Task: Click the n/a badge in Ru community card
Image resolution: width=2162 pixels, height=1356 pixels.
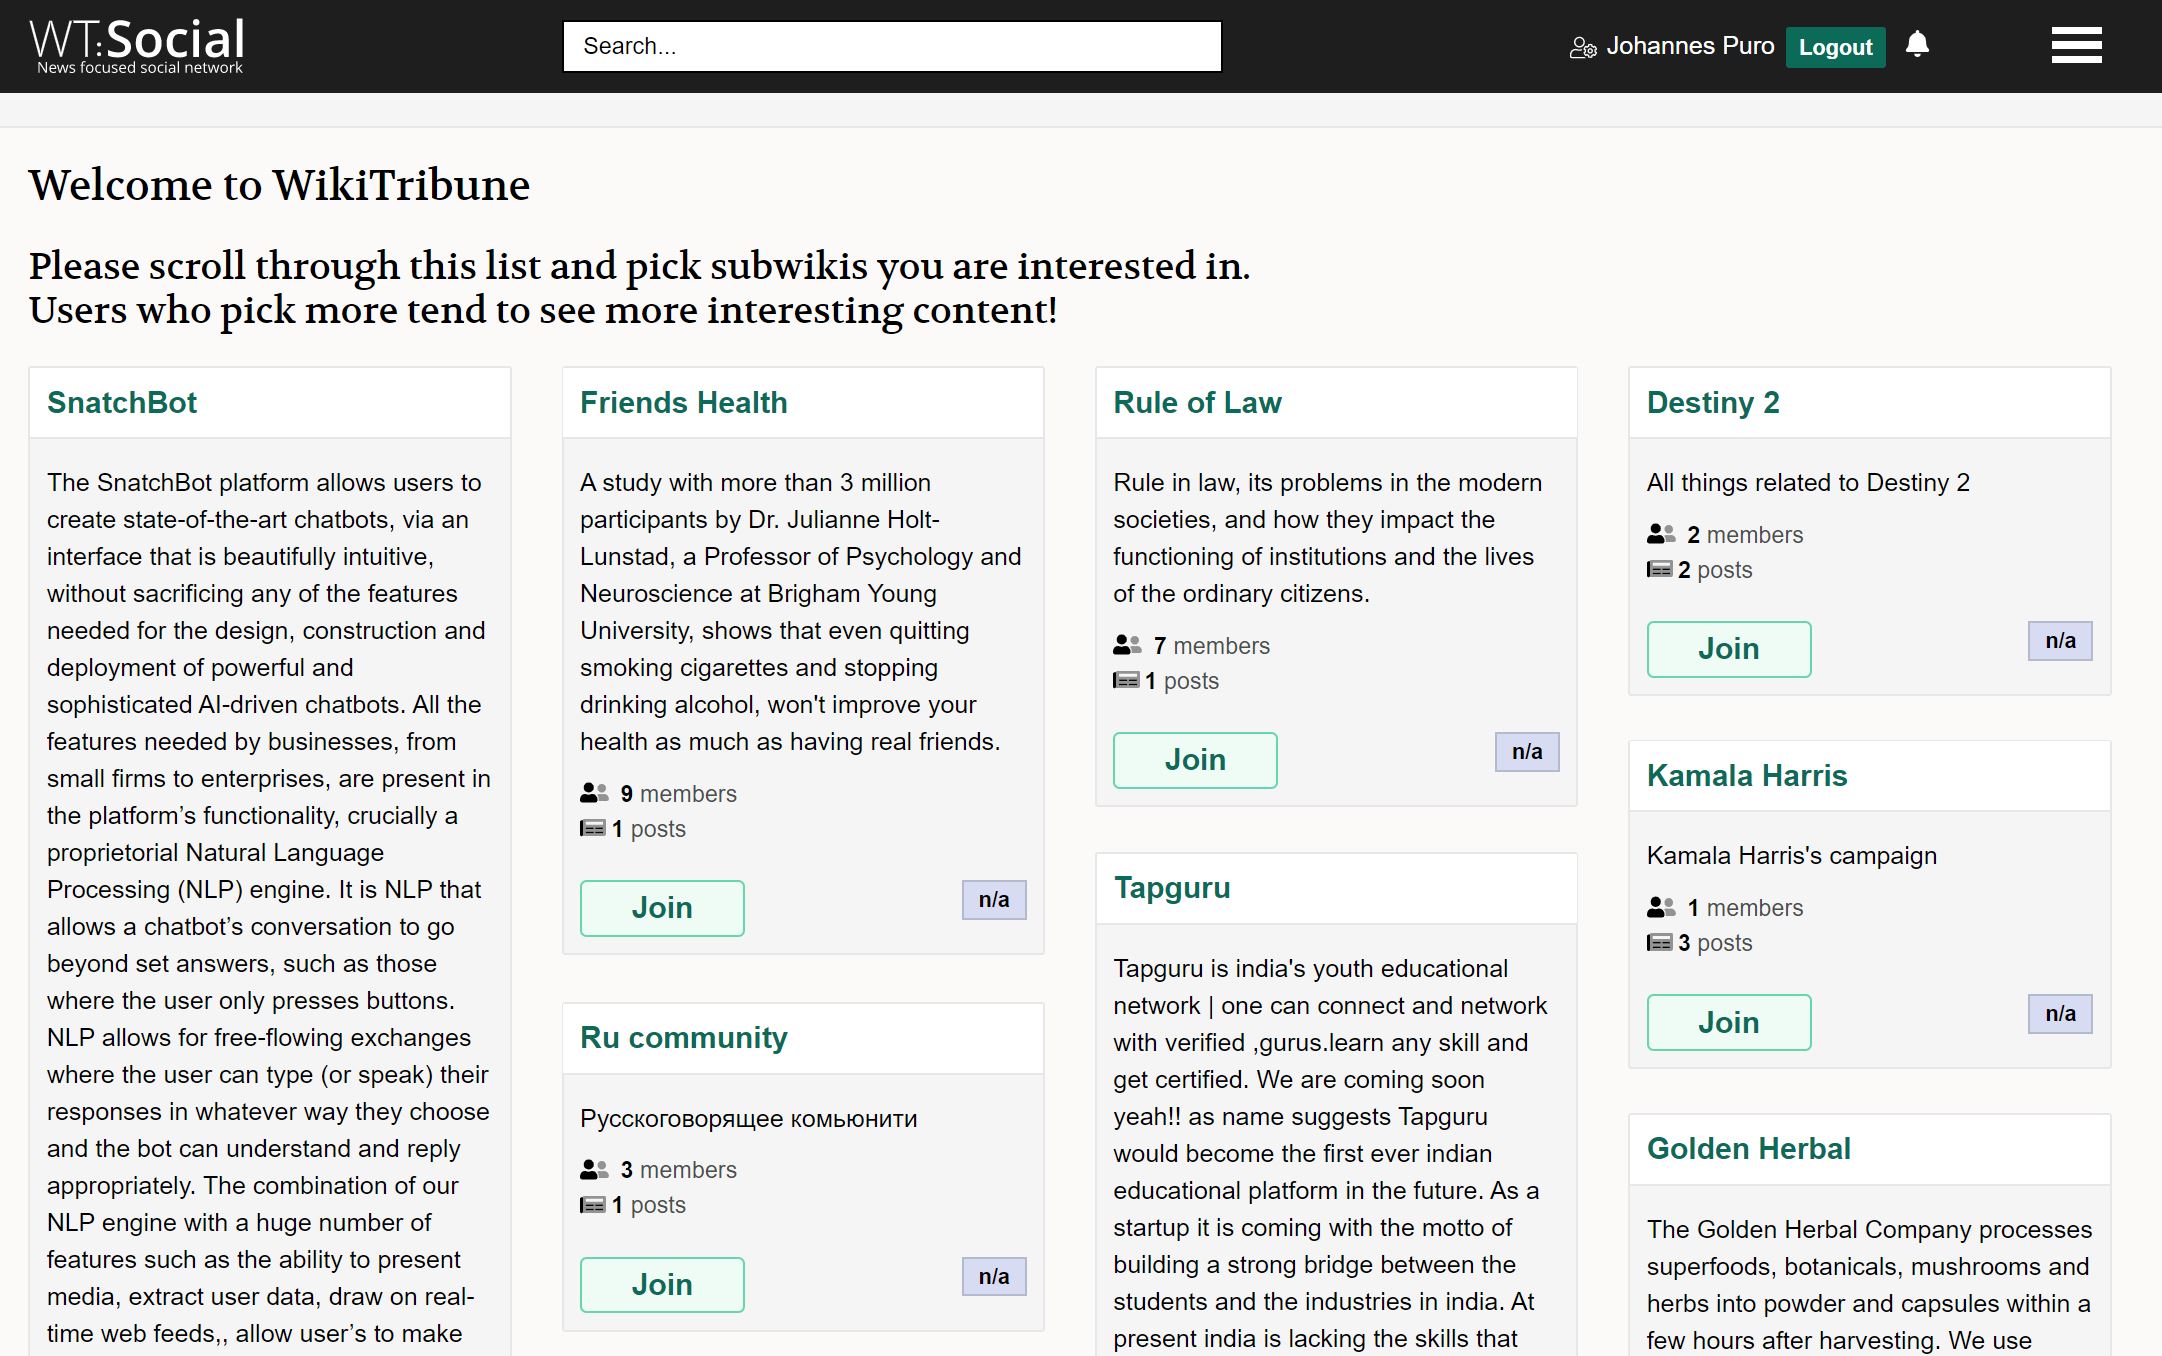Action: point(994,1277)
